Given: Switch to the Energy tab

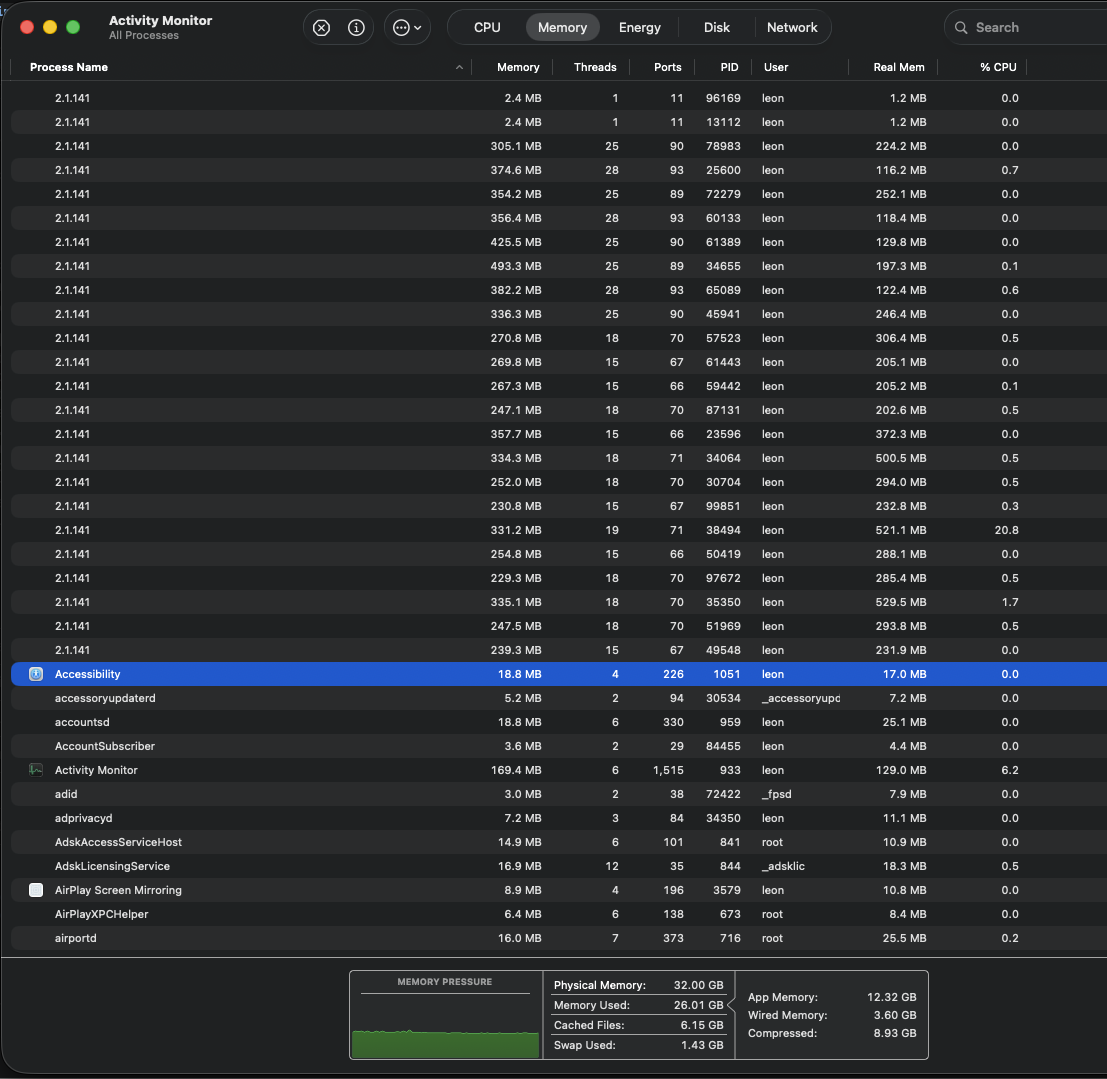Looking at the screenshot, I should point(640,28).
